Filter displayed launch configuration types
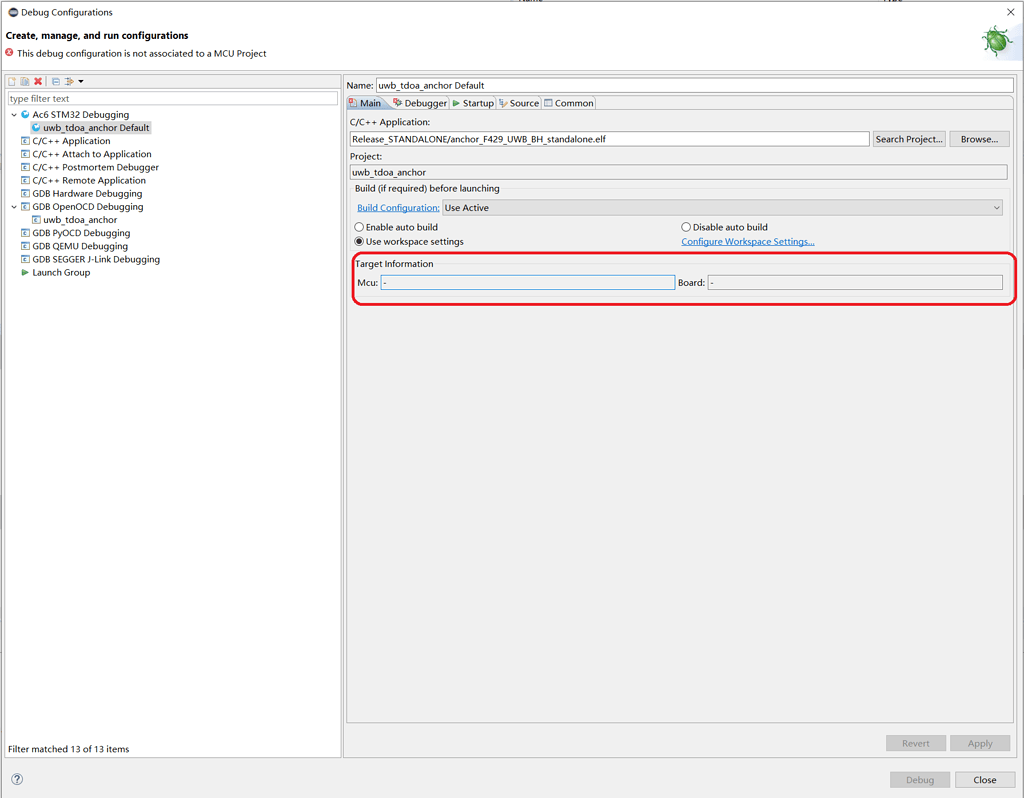Screen dimensions: 1024x798 [x=68, y=81]
